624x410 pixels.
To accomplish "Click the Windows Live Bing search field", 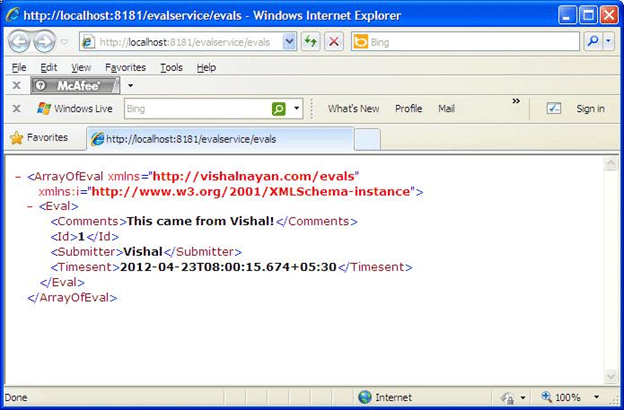I will (x=198, y=109).
